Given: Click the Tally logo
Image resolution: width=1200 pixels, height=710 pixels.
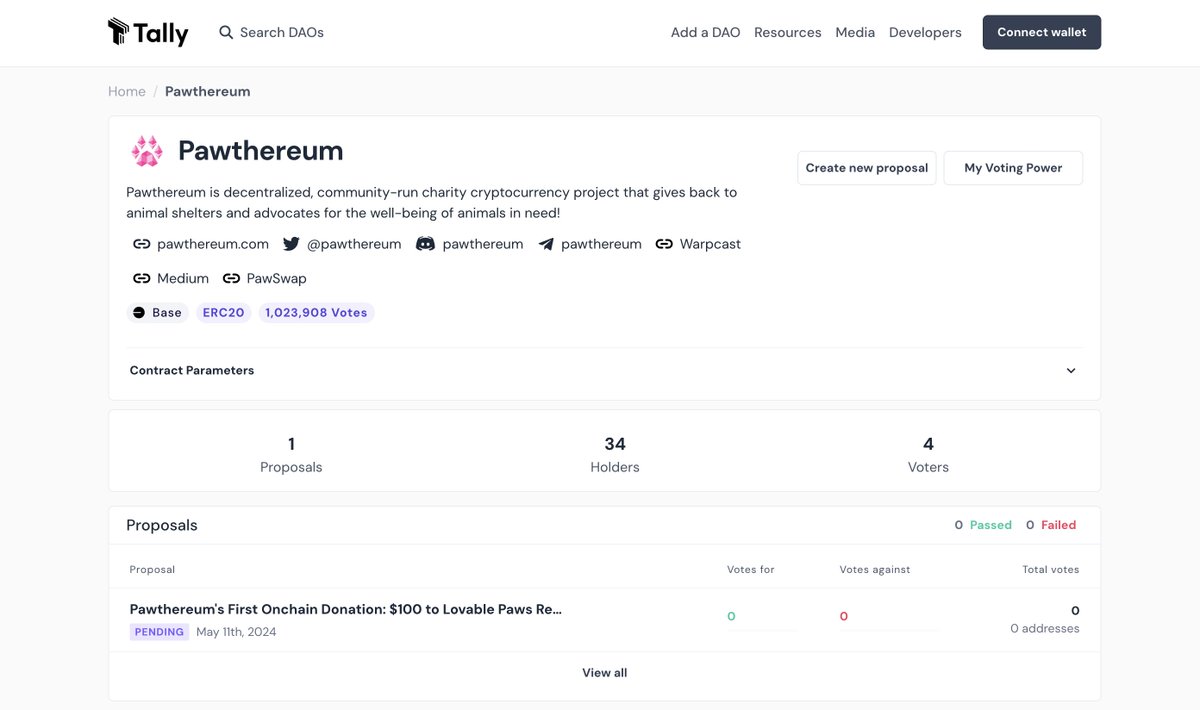Looking at the screenshot, I should click(148, 32).
